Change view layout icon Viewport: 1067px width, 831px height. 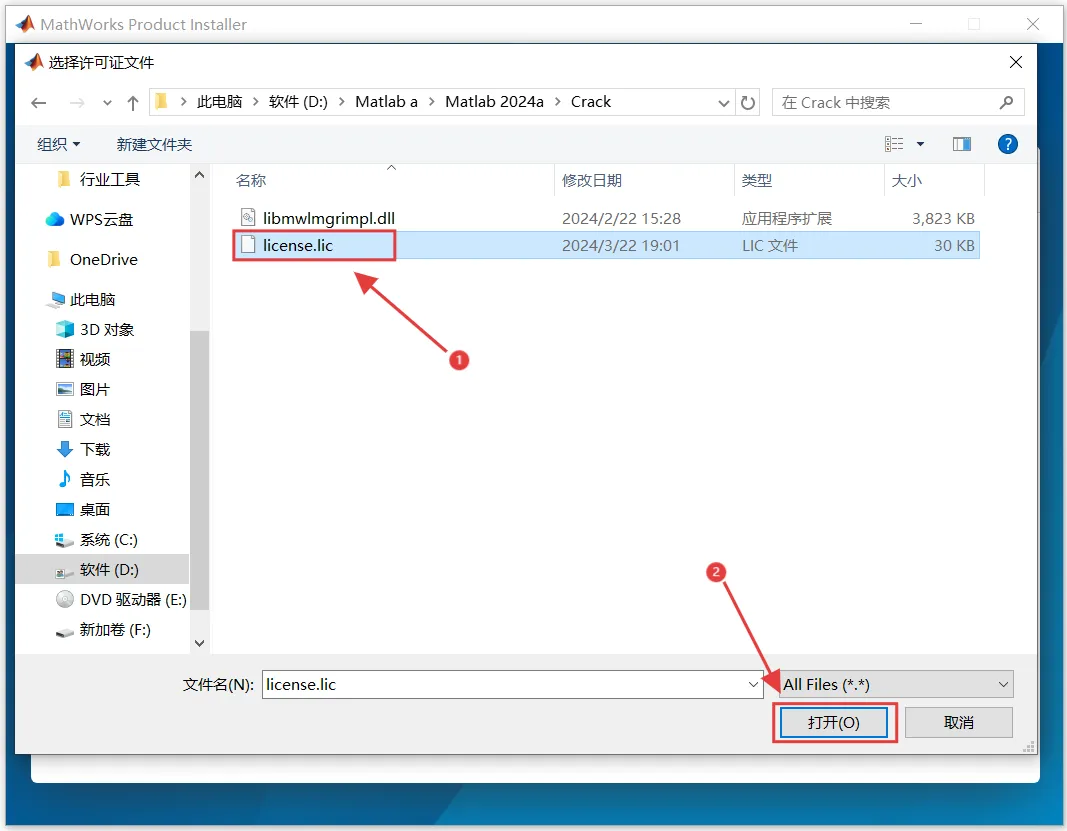894,144
